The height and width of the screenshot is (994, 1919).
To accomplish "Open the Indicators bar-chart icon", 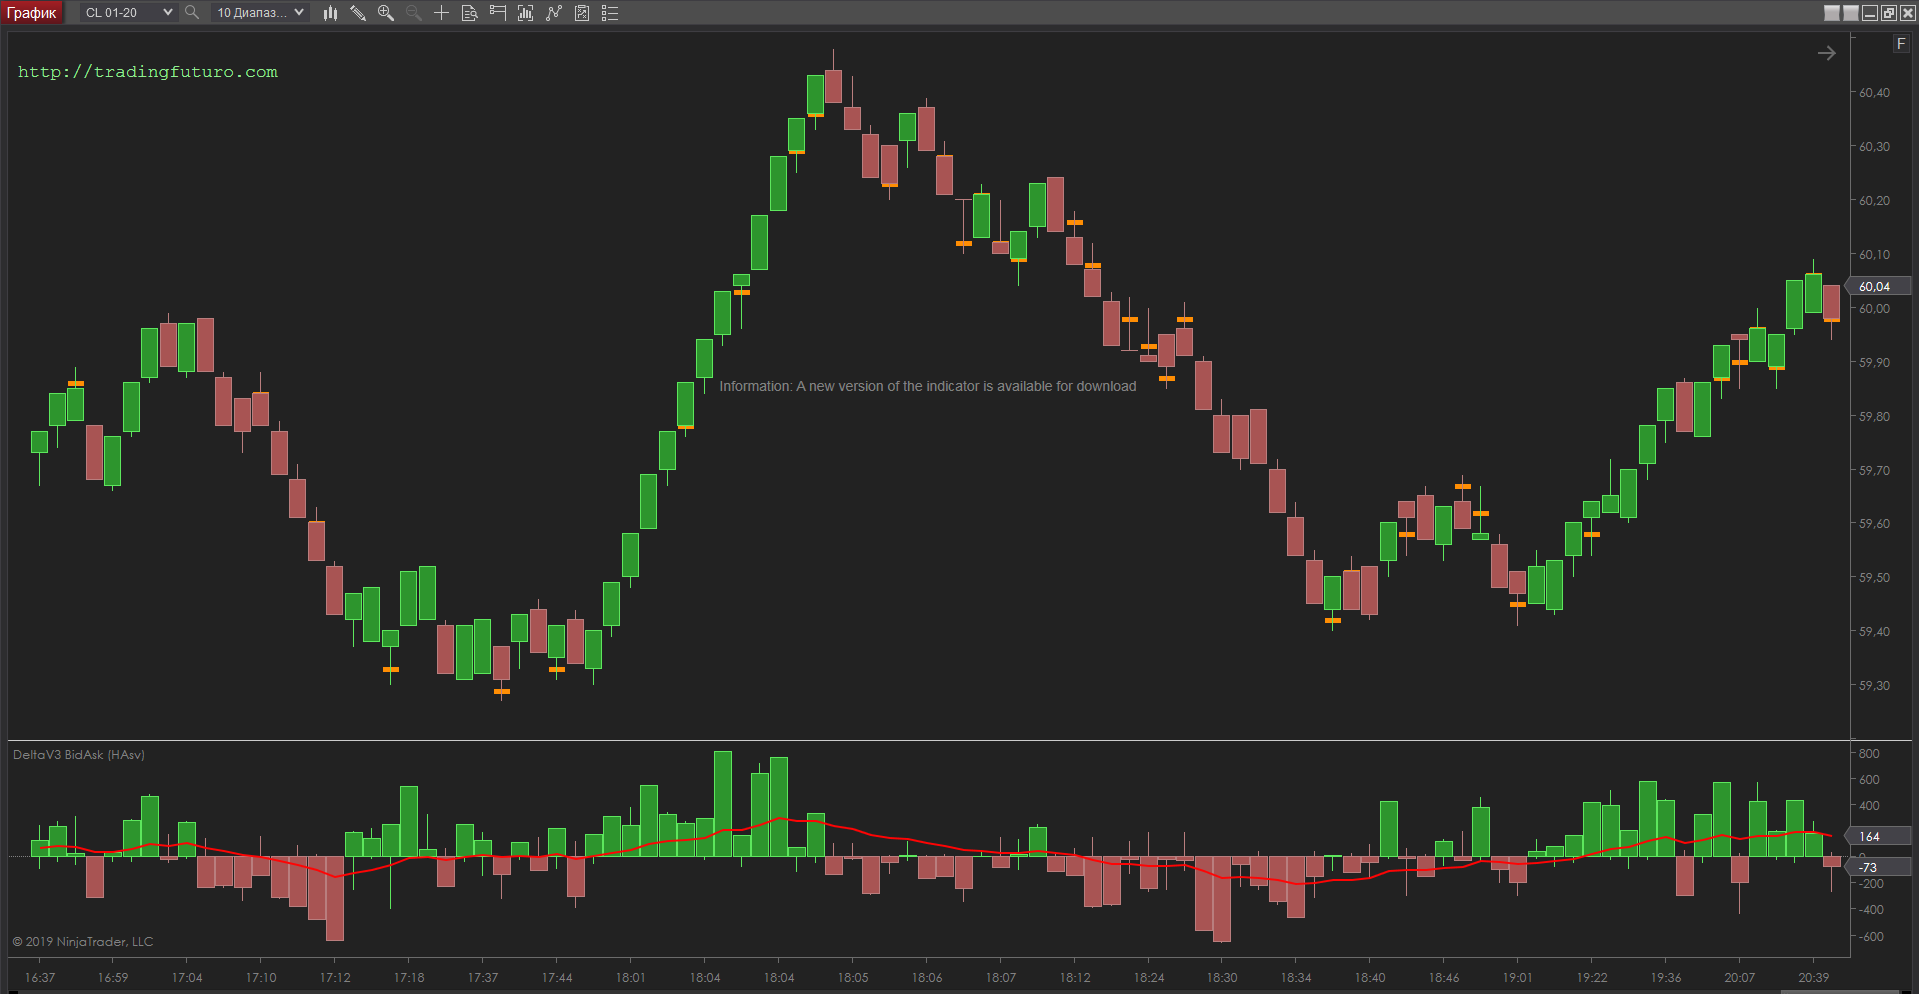I will [525, 13].
